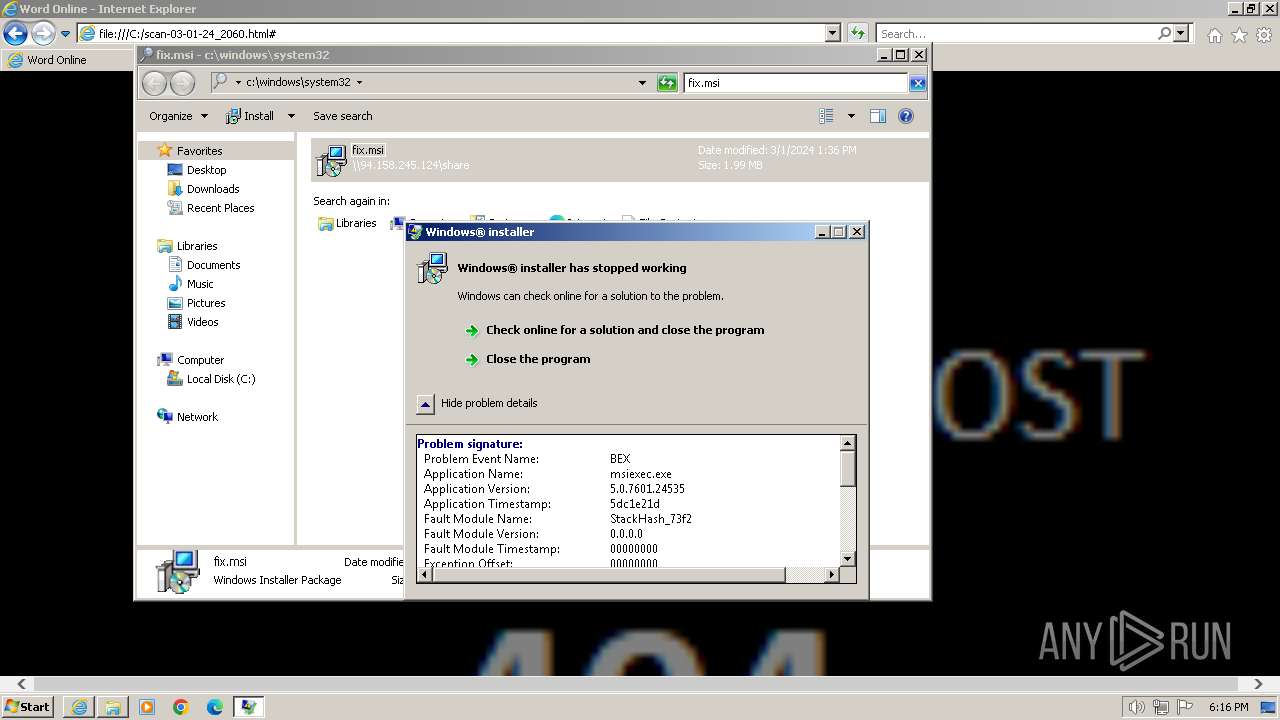This screenshot has height=720, width=1280.
Task: Click Close the program
Action: pos(538,359)
